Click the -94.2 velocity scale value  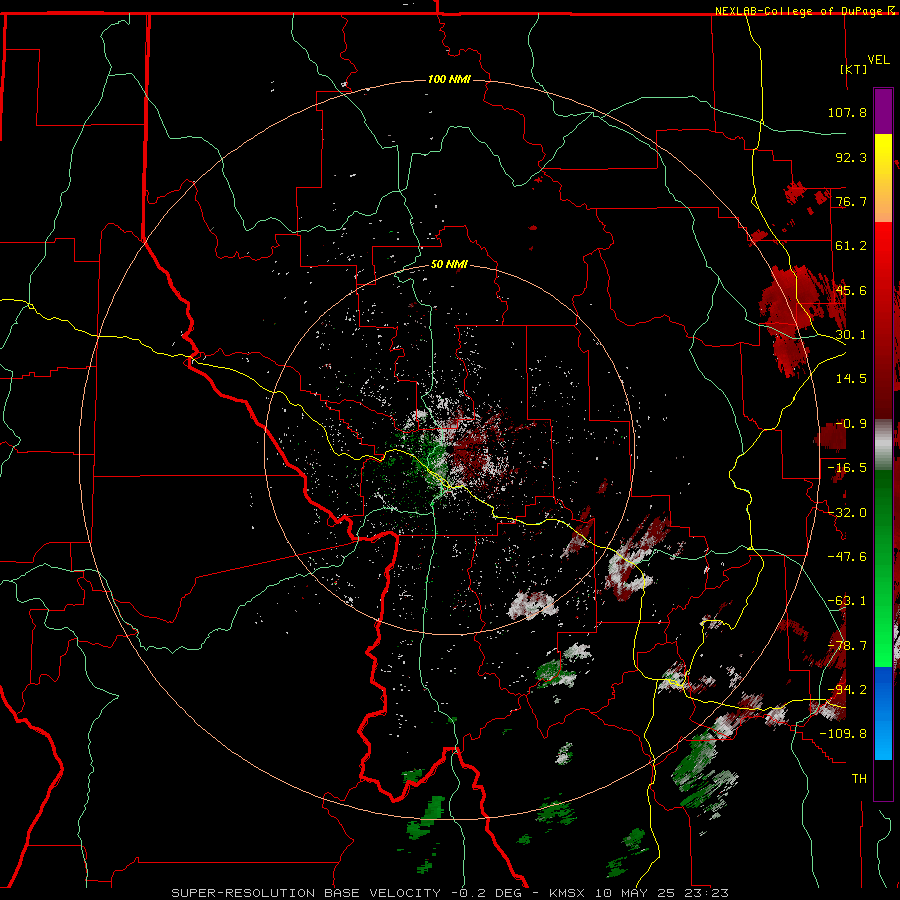[x=847, y=690]
